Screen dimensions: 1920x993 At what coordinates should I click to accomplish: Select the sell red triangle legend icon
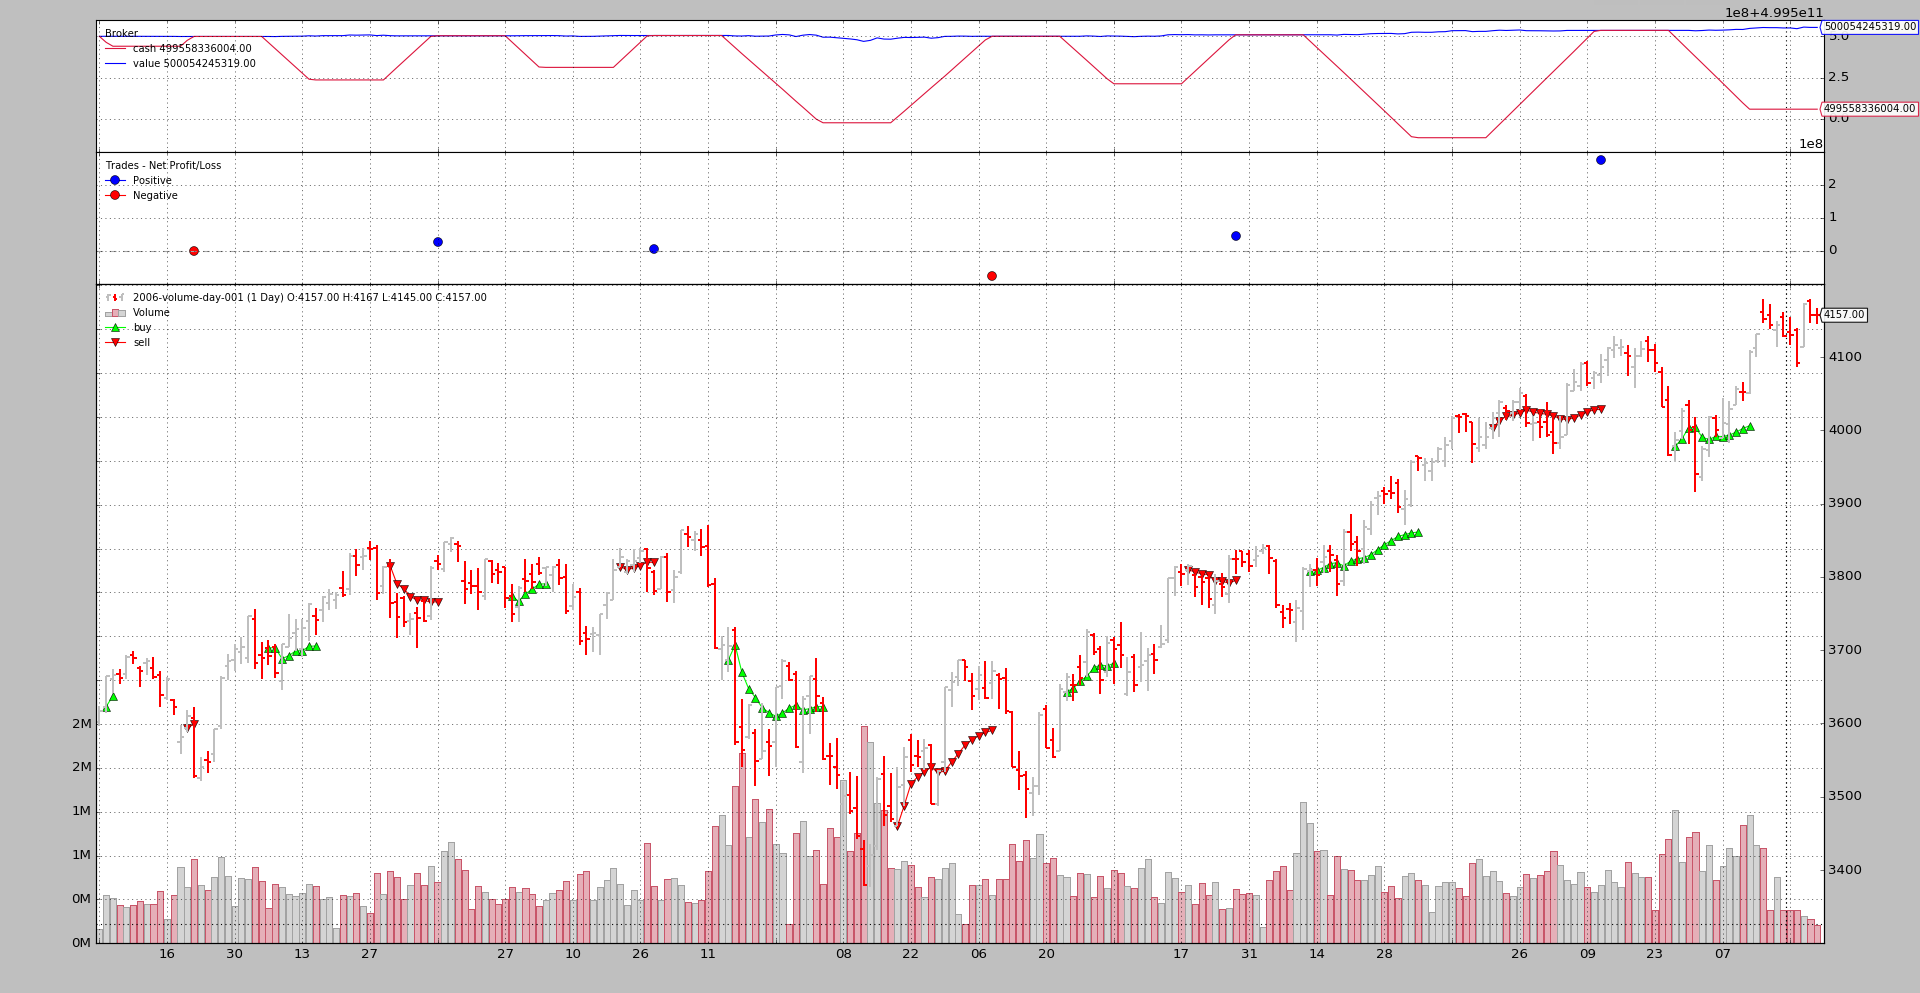[115, 343]
